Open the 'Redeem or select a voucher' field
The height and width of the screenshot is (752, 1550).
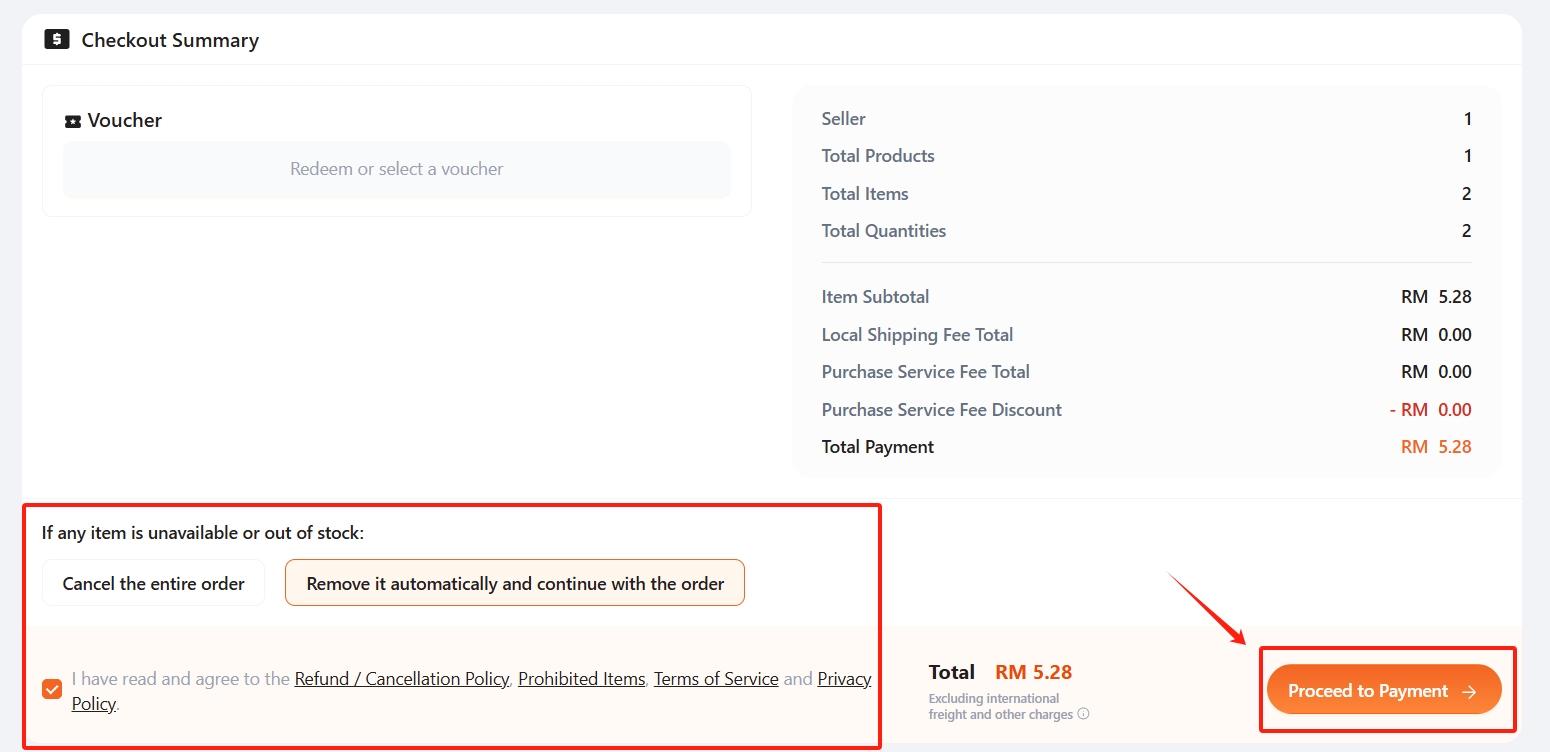click(396, 169)
